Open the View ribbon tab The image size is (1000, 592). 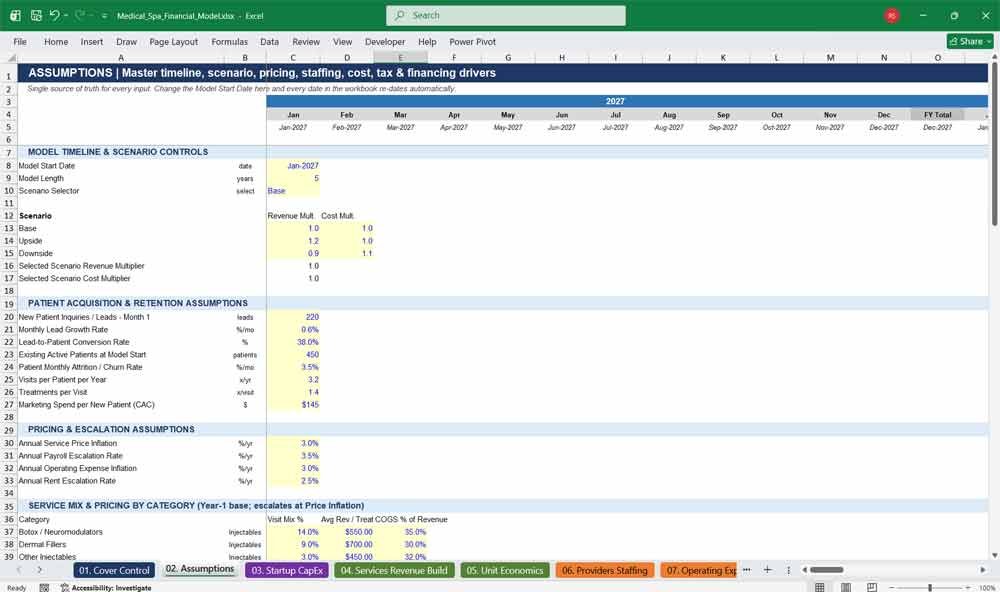342,41
